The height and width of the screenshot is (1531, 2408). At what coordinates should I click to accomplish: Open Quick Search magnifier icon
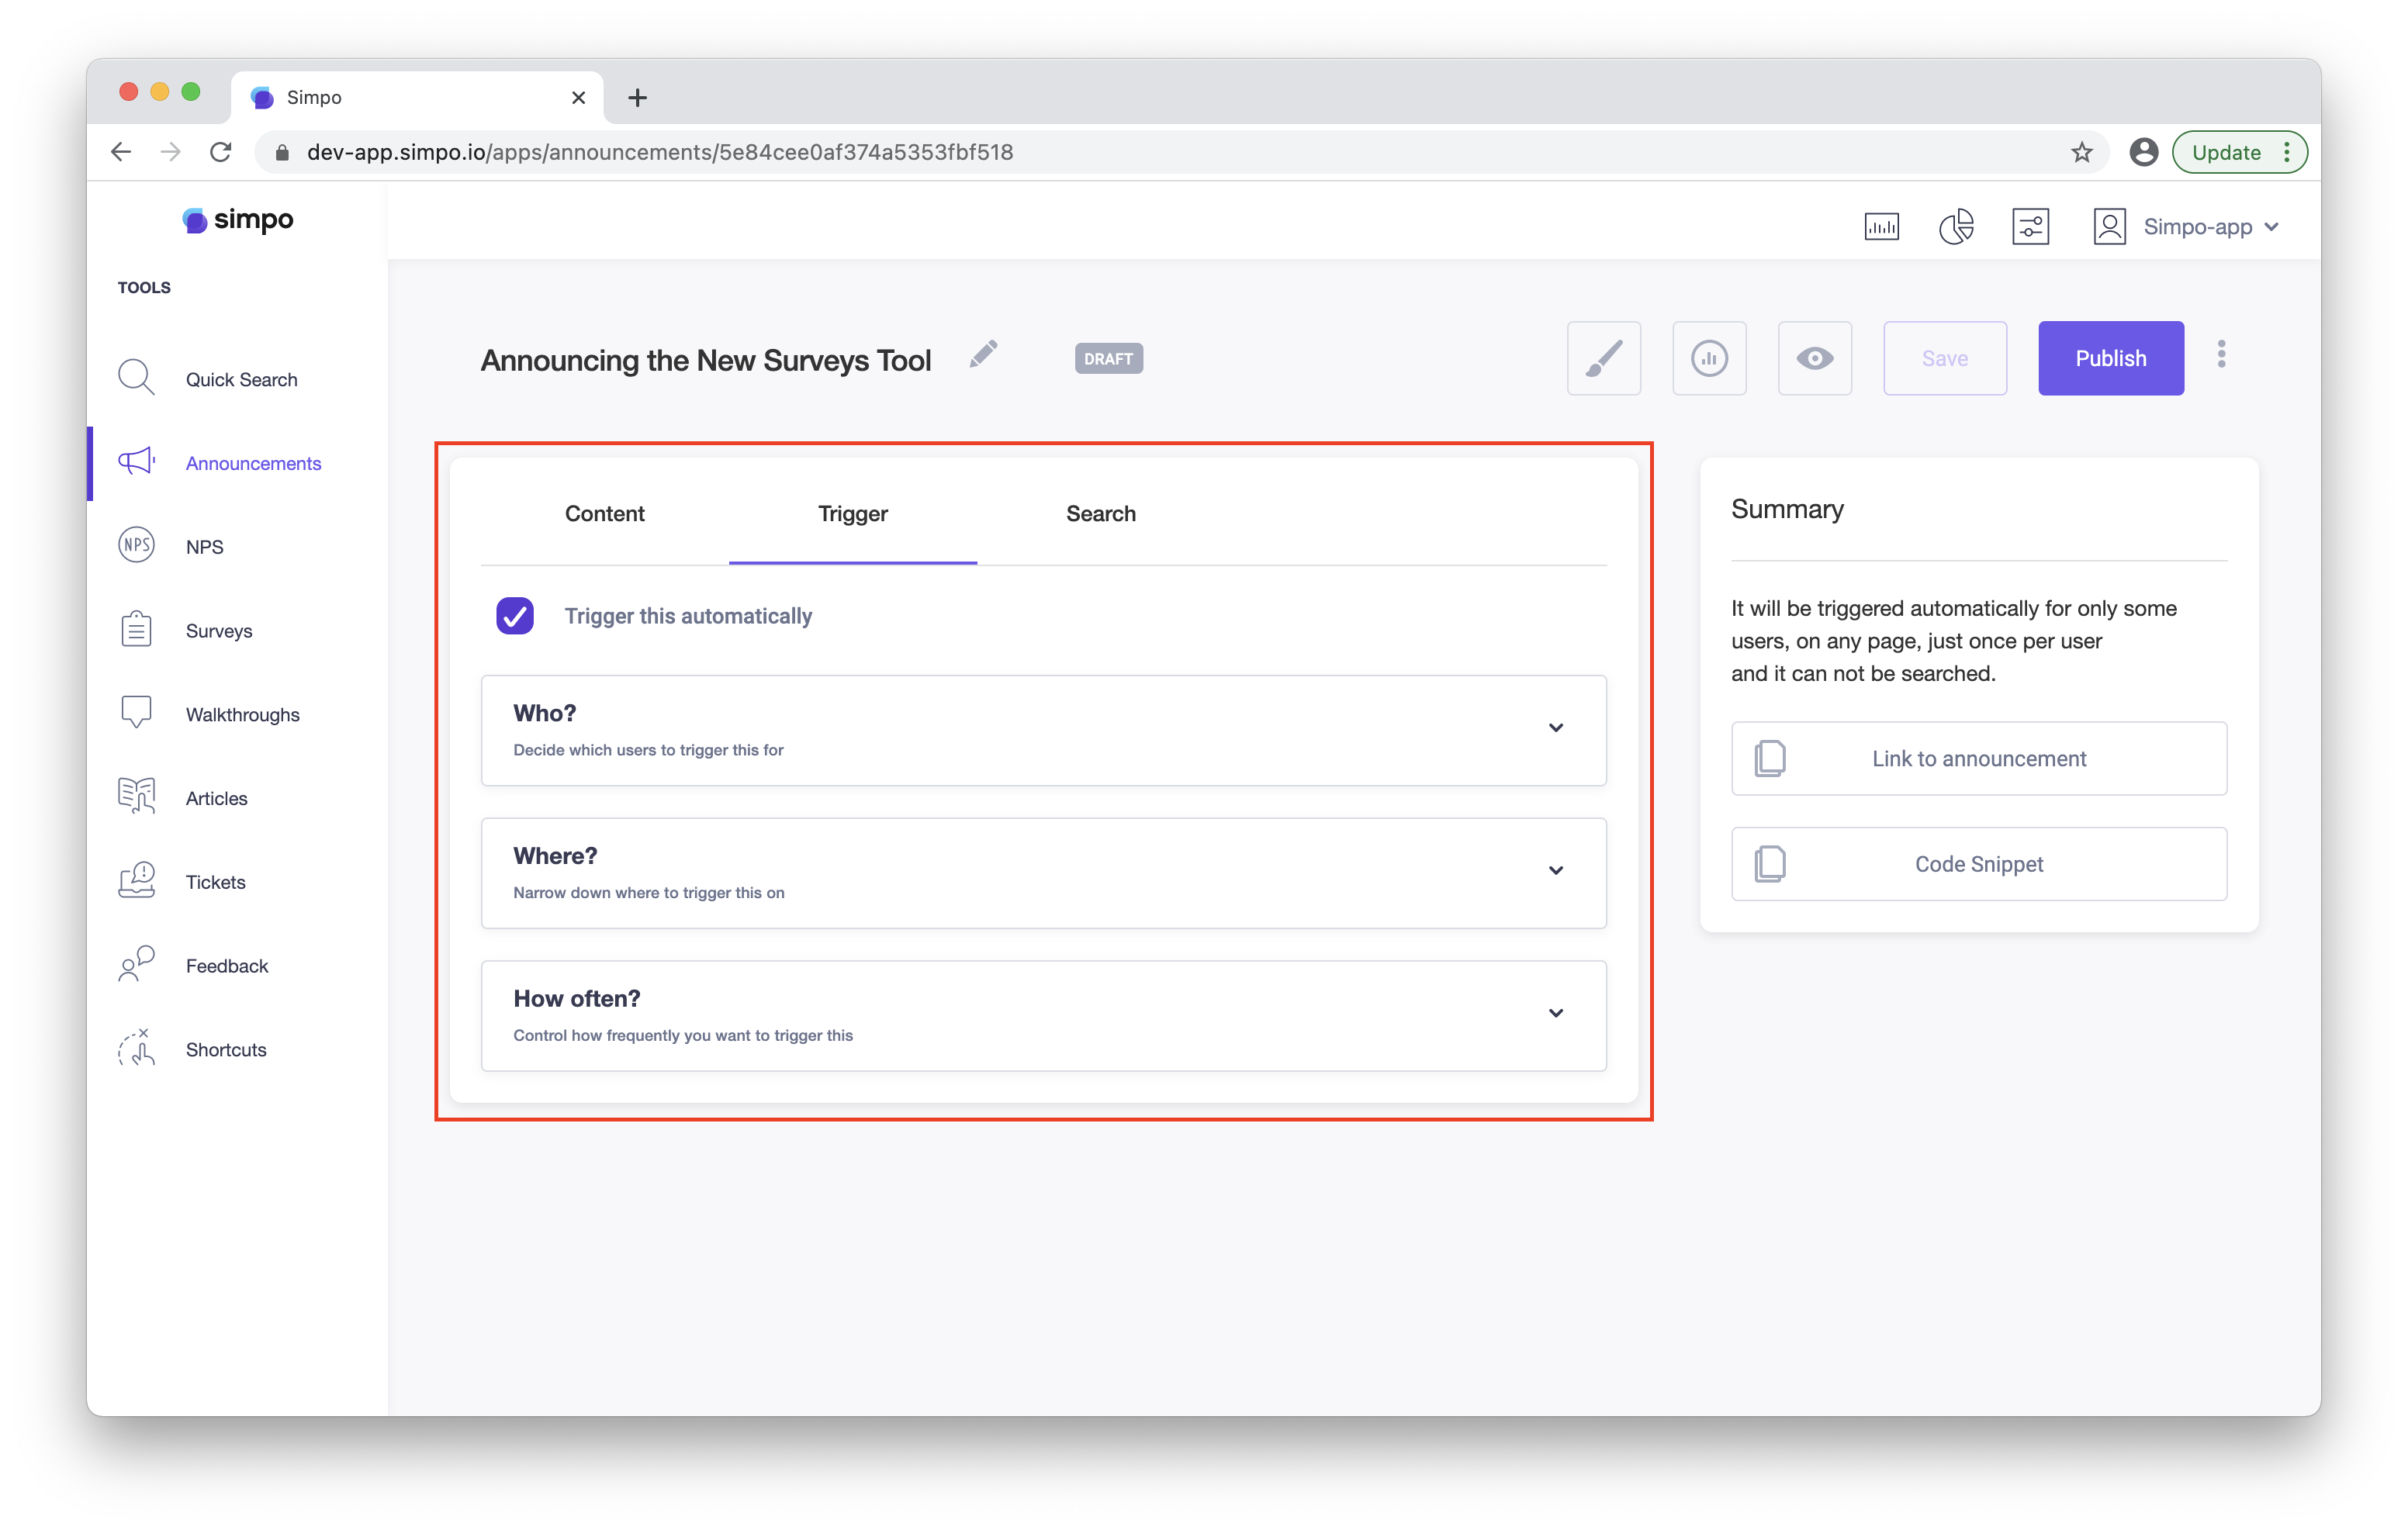(x=136, y=378)
